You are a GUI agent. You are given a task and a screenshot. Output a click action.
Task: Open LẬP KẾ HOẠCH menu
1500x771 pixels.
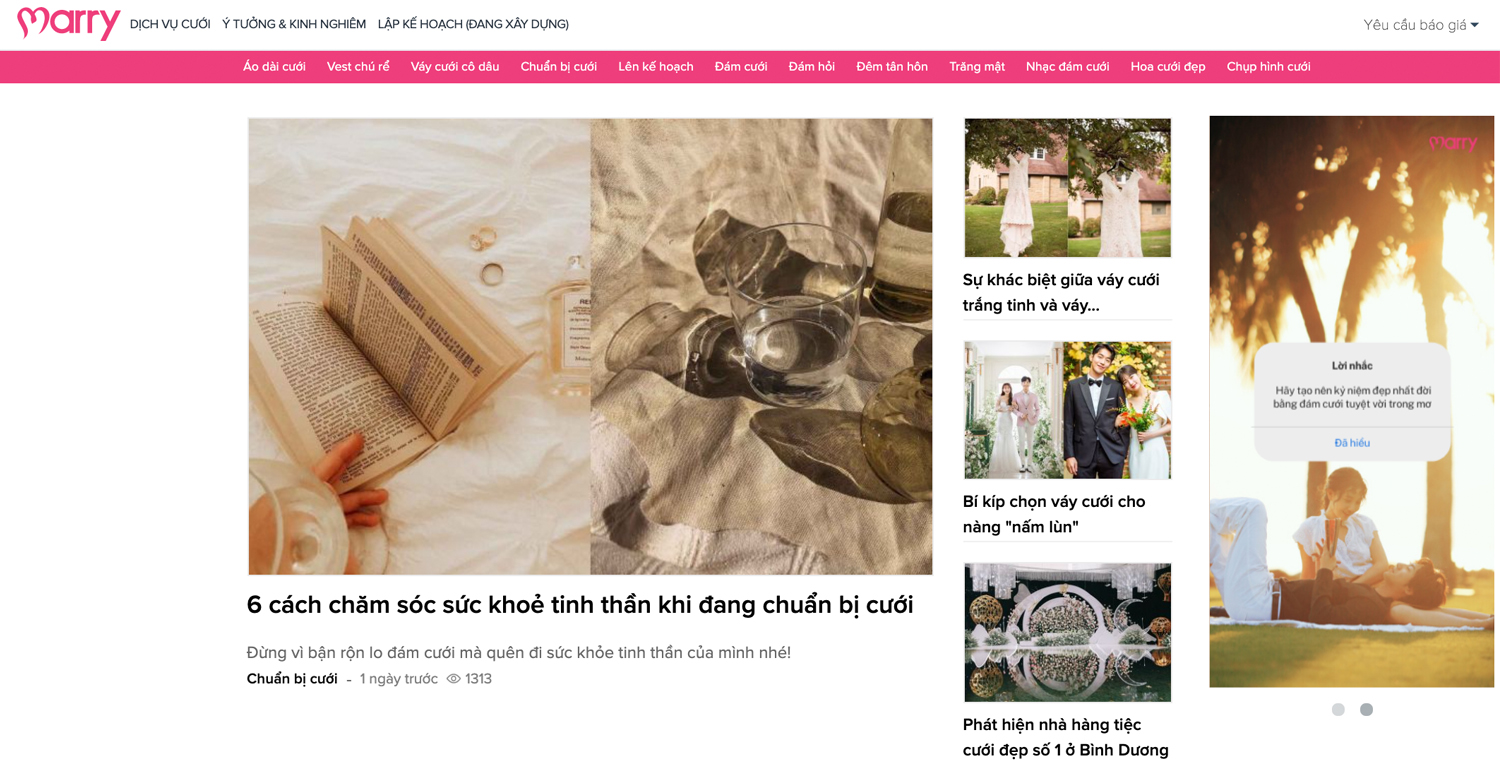pos(473,24)
